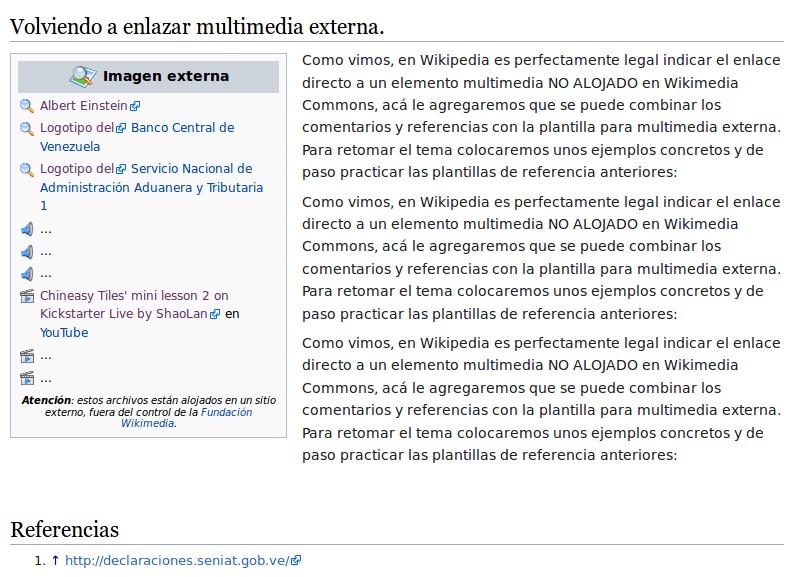Click the Imagen externa header picture icon
This screenshot has width=795, height=577.
(x=82, y=77)
